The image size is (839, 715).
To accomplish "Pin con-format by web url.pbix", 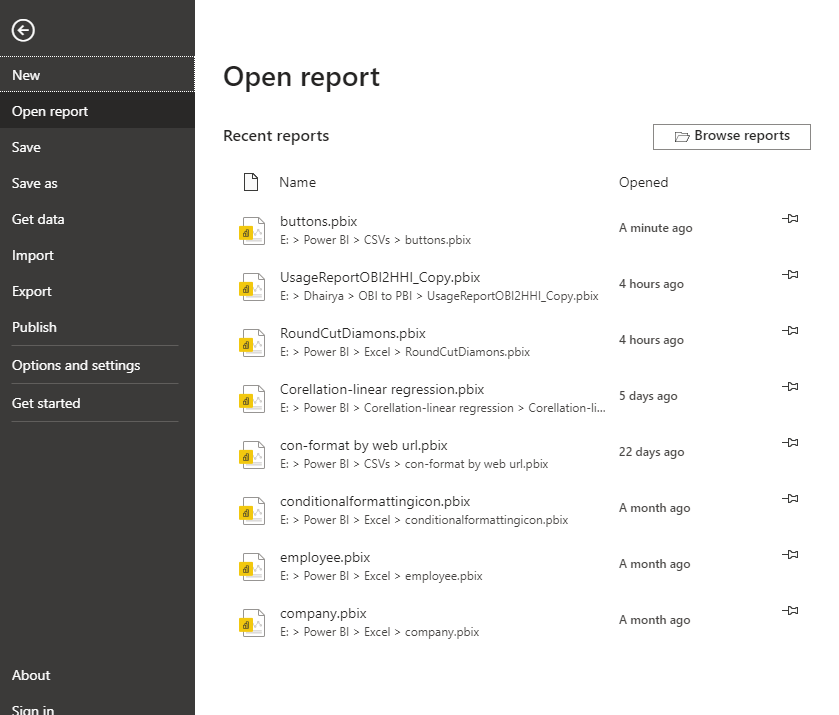I will pos(790,442).
